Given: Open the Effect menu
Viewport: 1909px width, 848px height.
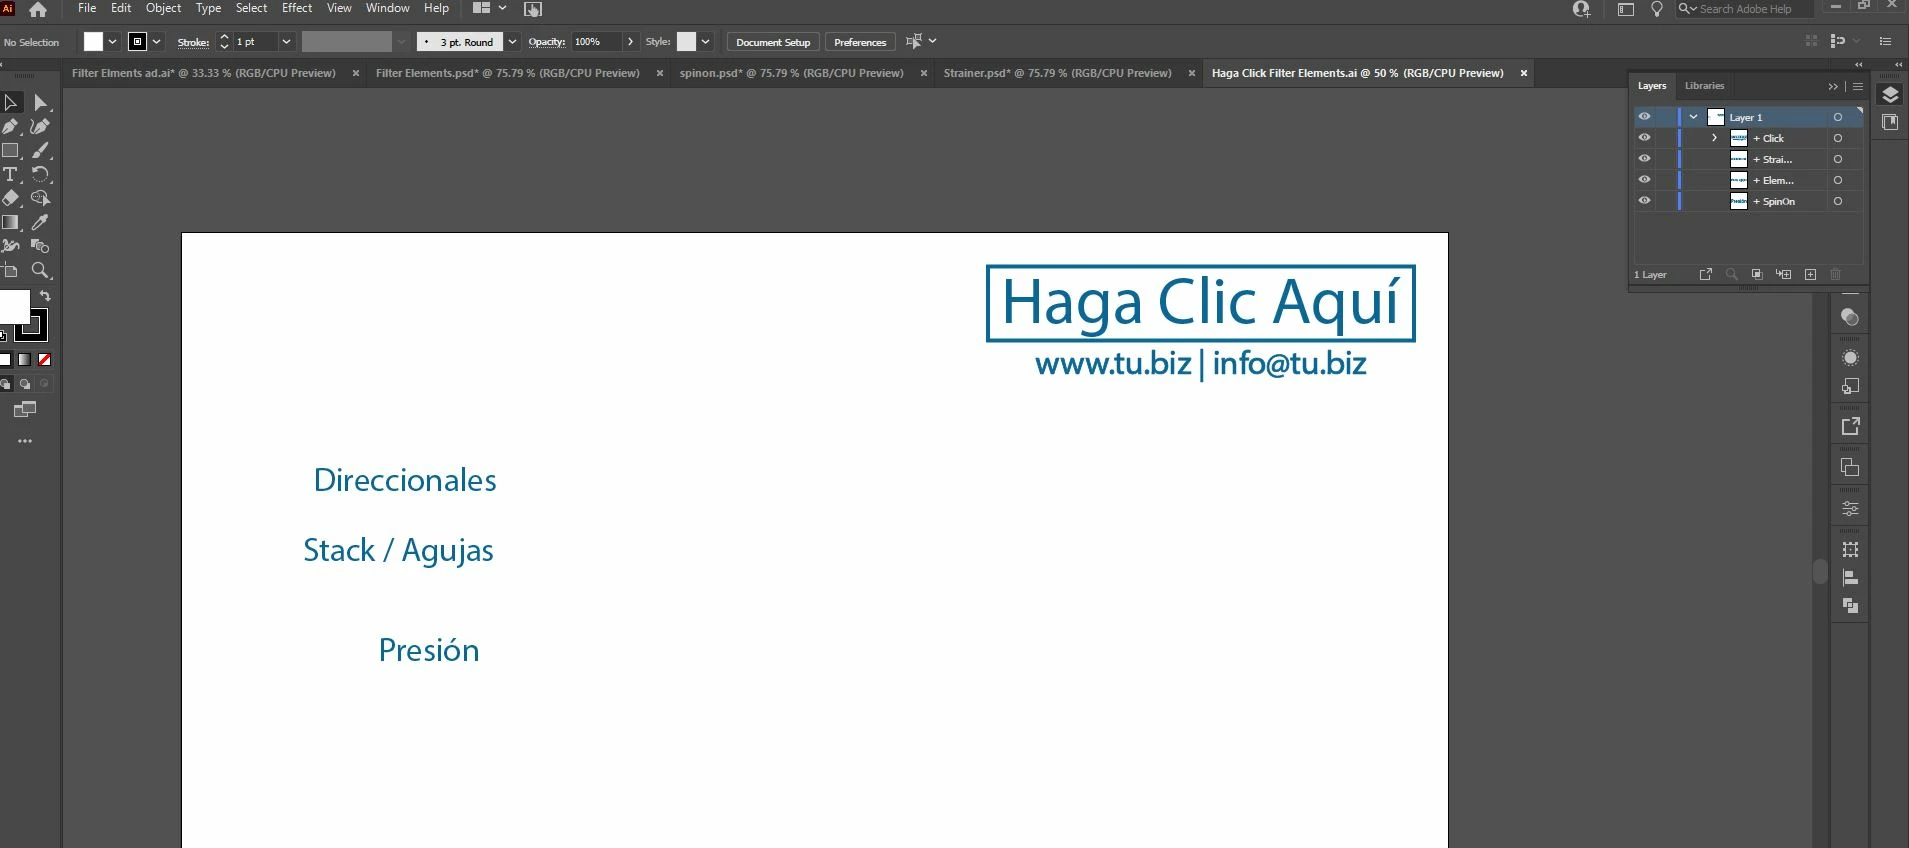Looking at the screenshot, I should click(x=297, y=8).
